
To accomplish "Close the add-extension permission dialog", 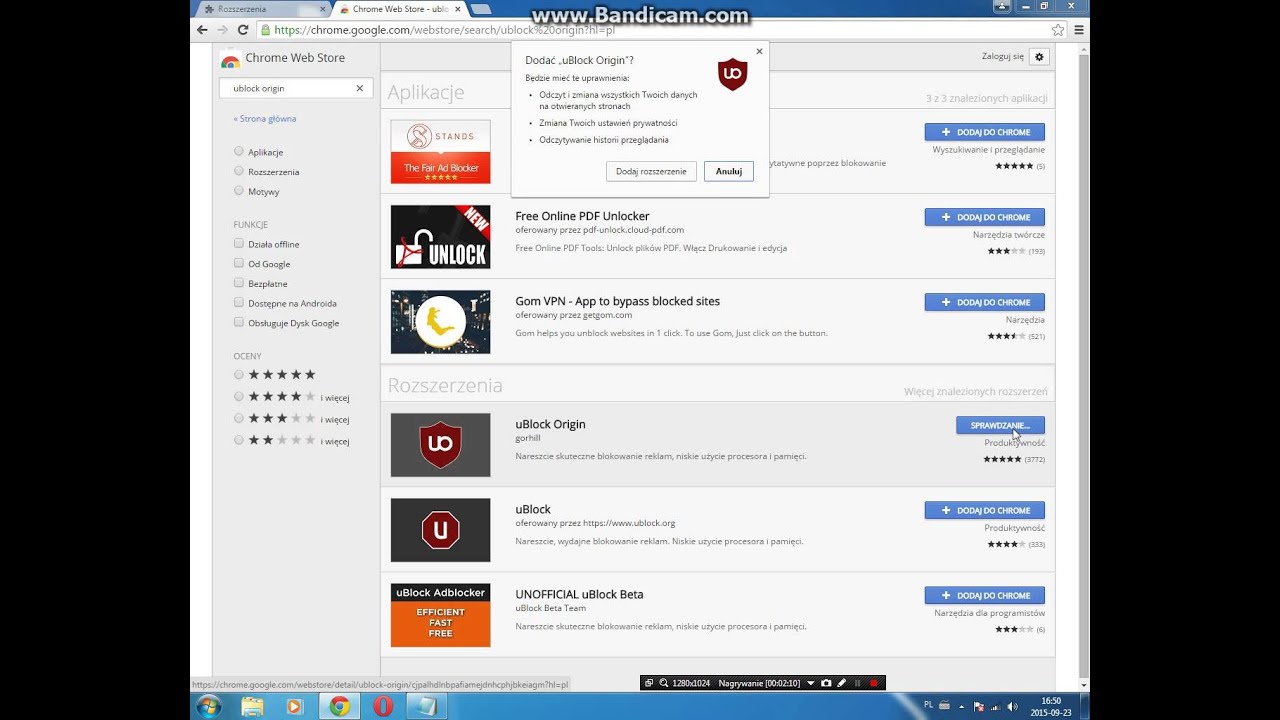I will tap(759, 51).
